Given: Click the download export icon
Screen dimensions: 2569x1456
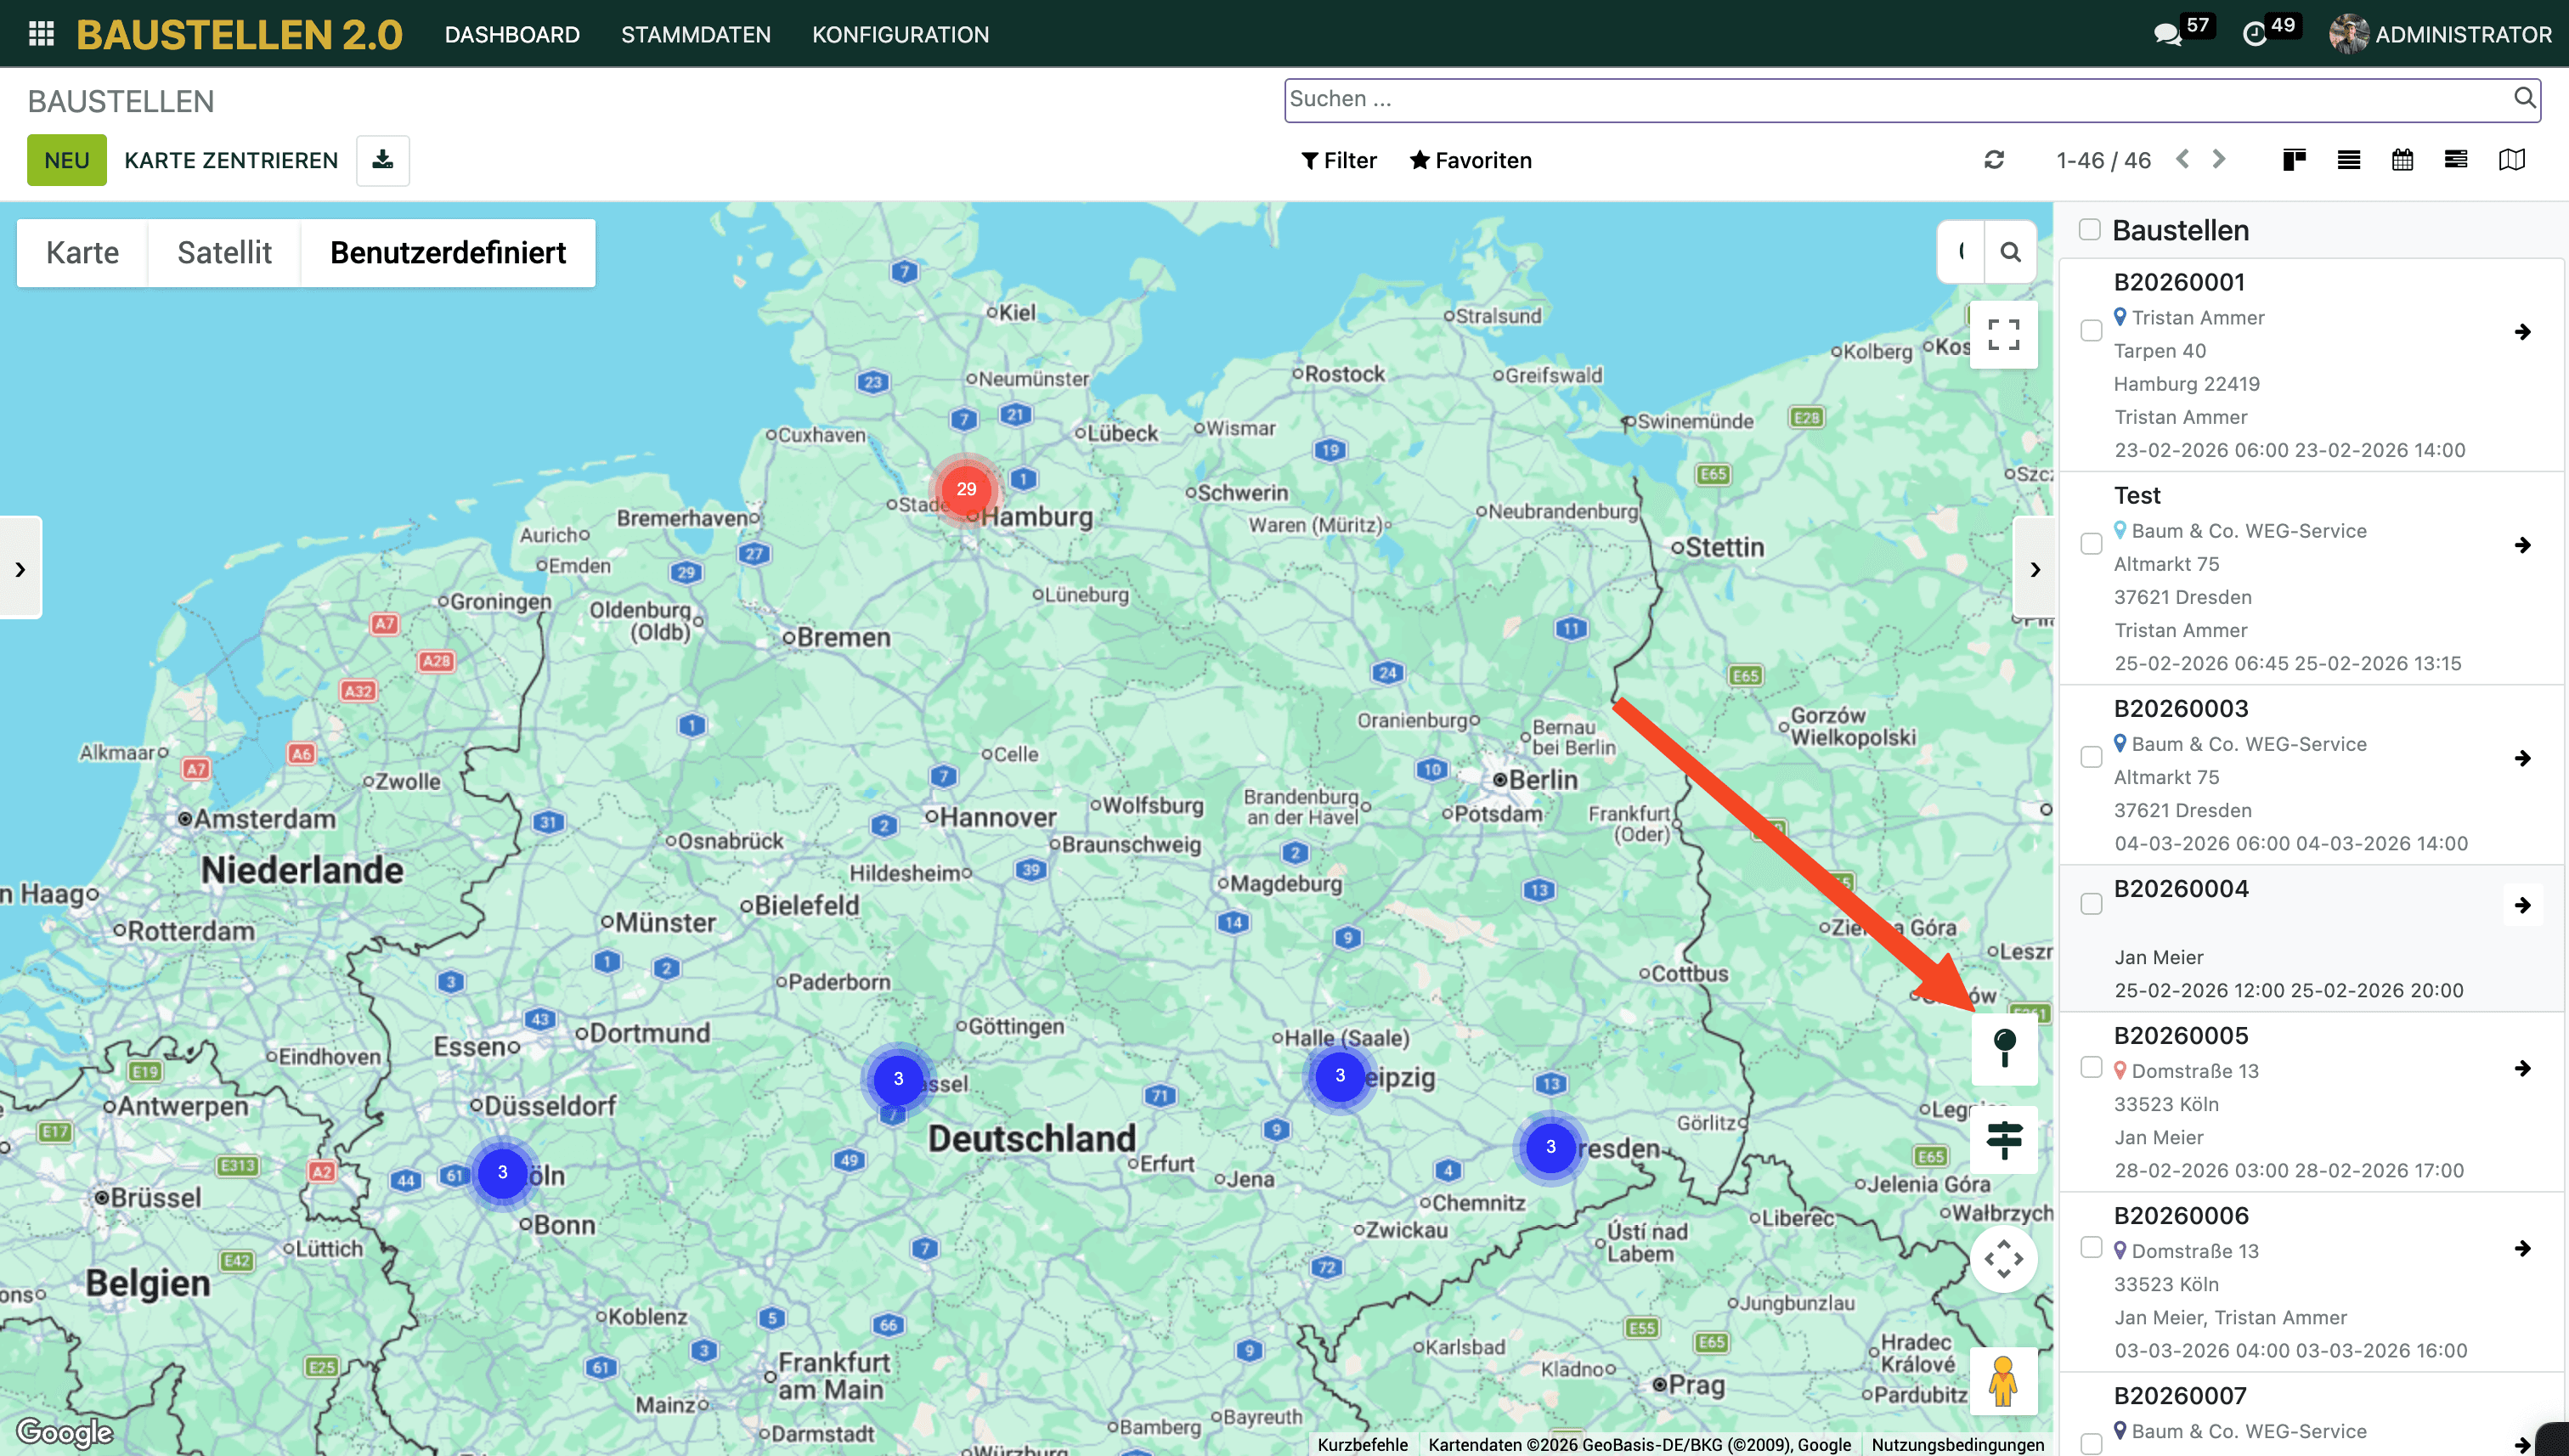Looking at the screenshot, I should tap(383, 160).
